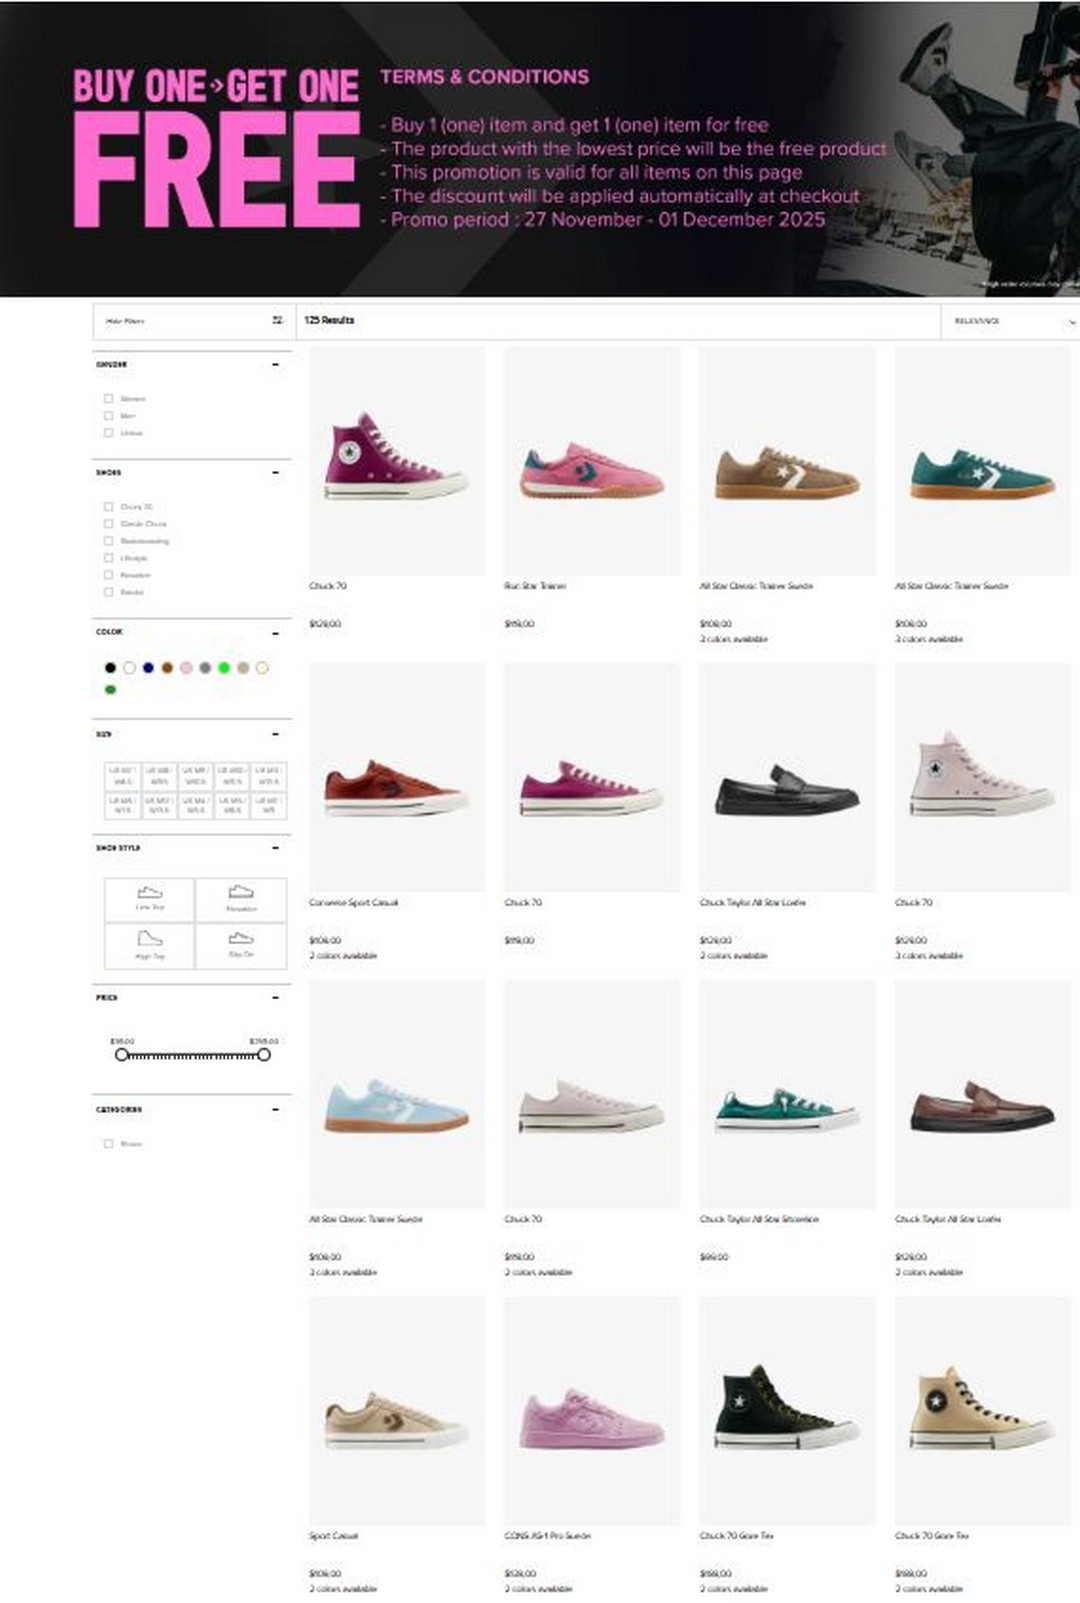This screenshot has width=1080, height=1603.
Task: Click the maximum price slider handle
Action: click(x=264, y=1054)
